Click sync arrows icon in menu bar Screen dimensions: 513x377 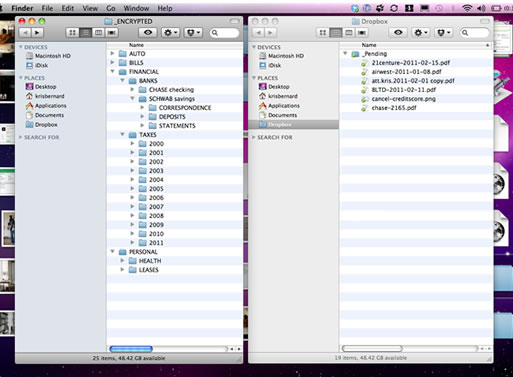coord(394,8)
